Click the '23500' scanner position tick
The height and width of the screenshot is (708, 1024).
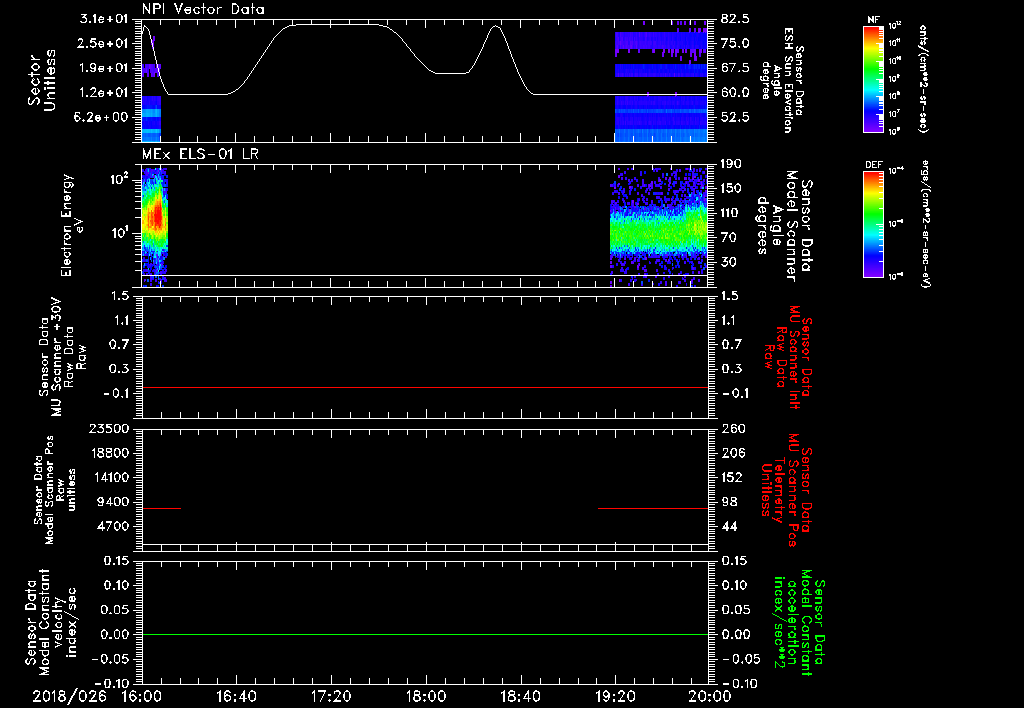click(x=109, y=428)
